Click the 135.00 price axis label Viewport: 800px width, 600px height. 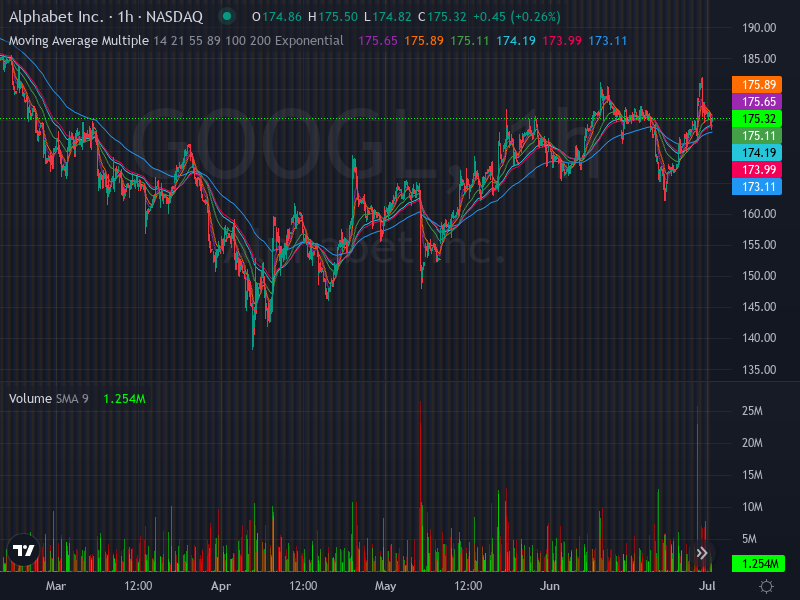point(759,369)
